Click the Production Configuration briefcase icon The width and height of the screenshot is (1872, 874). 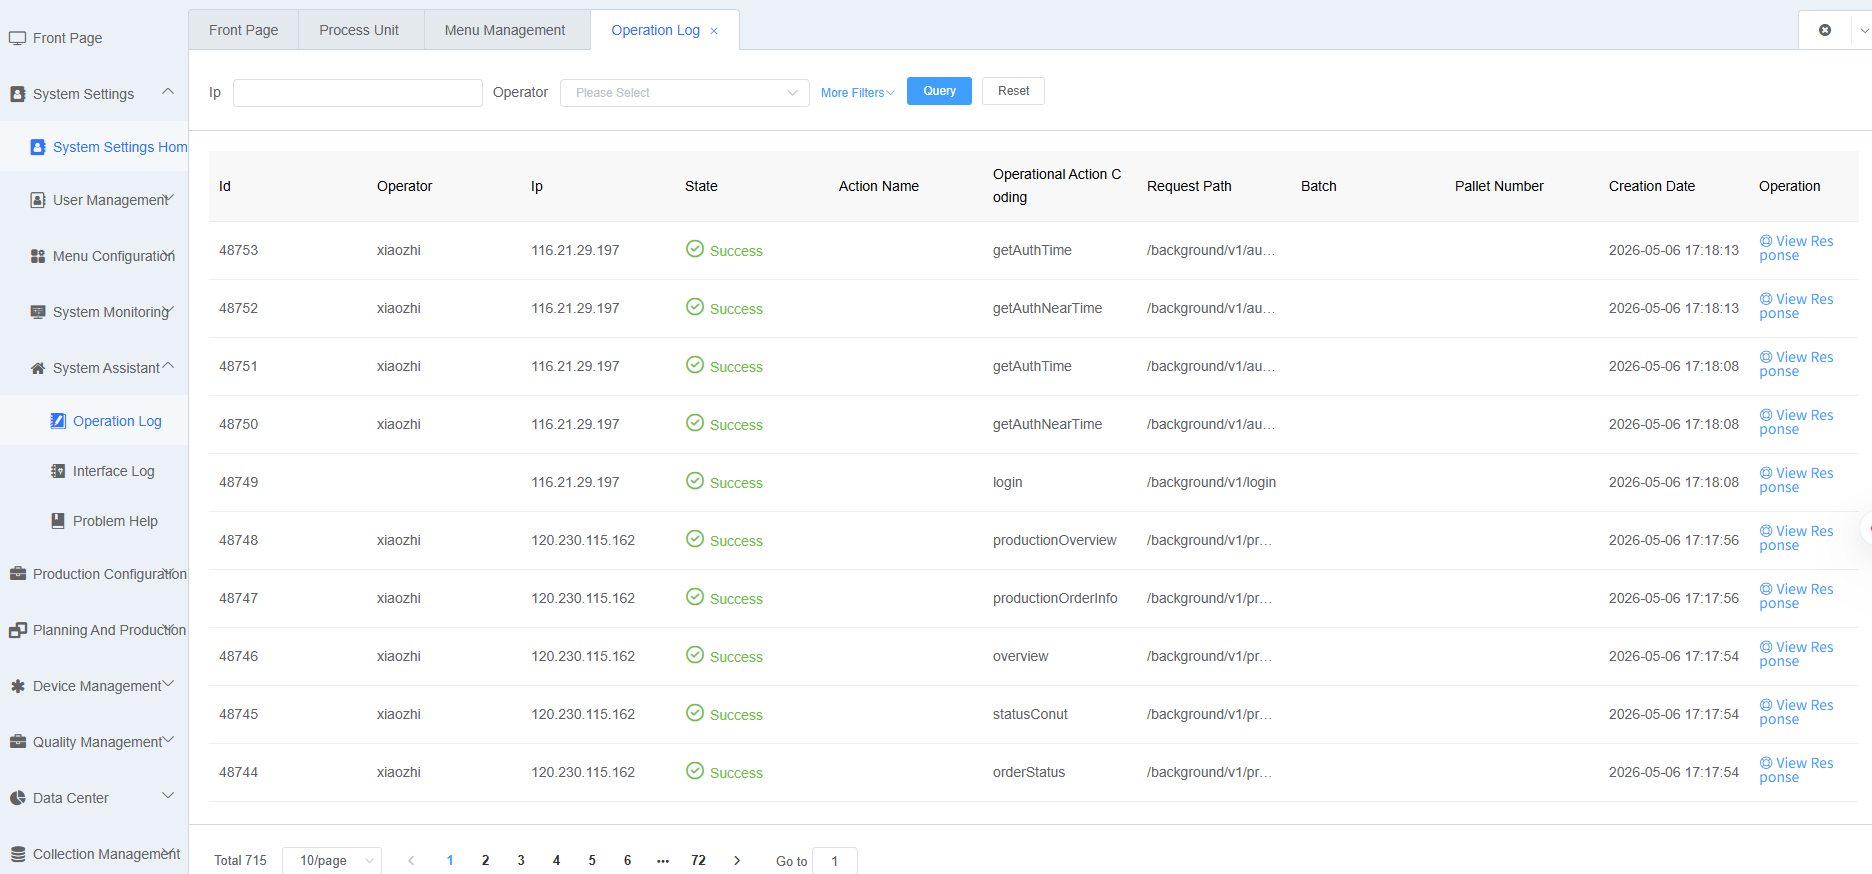(17, 574)
